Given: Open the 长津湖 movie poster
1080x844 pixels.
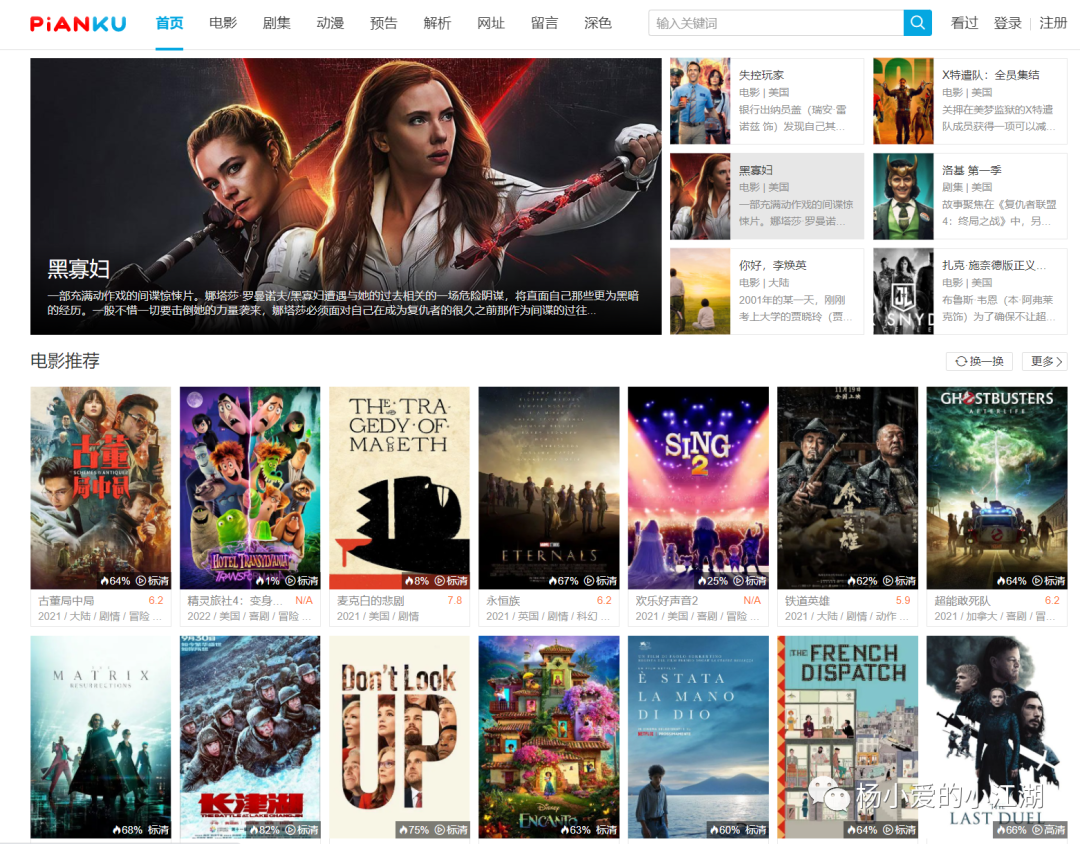Looking at the screenshot, I should pyautogui.click(x=250, y=737).
